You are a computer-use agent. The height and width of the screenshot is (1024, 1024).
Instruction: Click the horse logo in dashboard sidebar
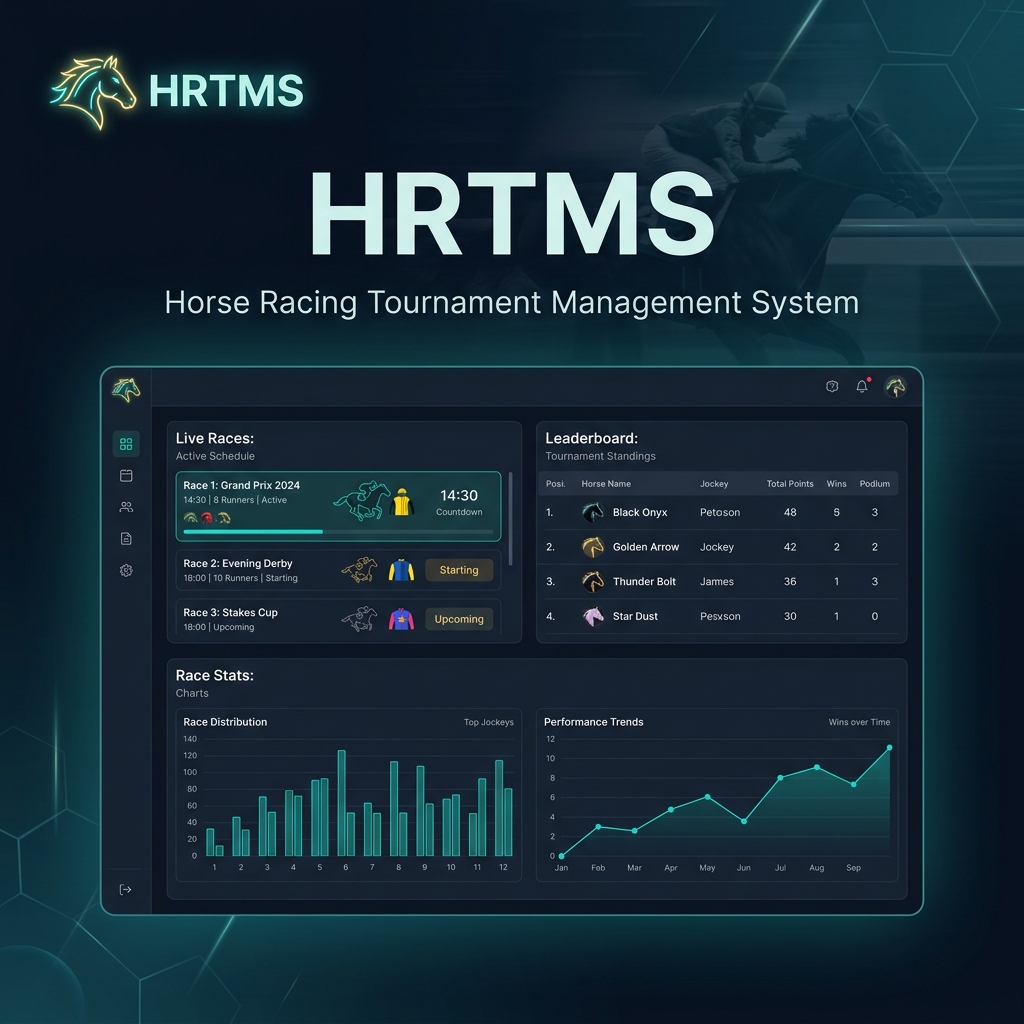[126, 389]
